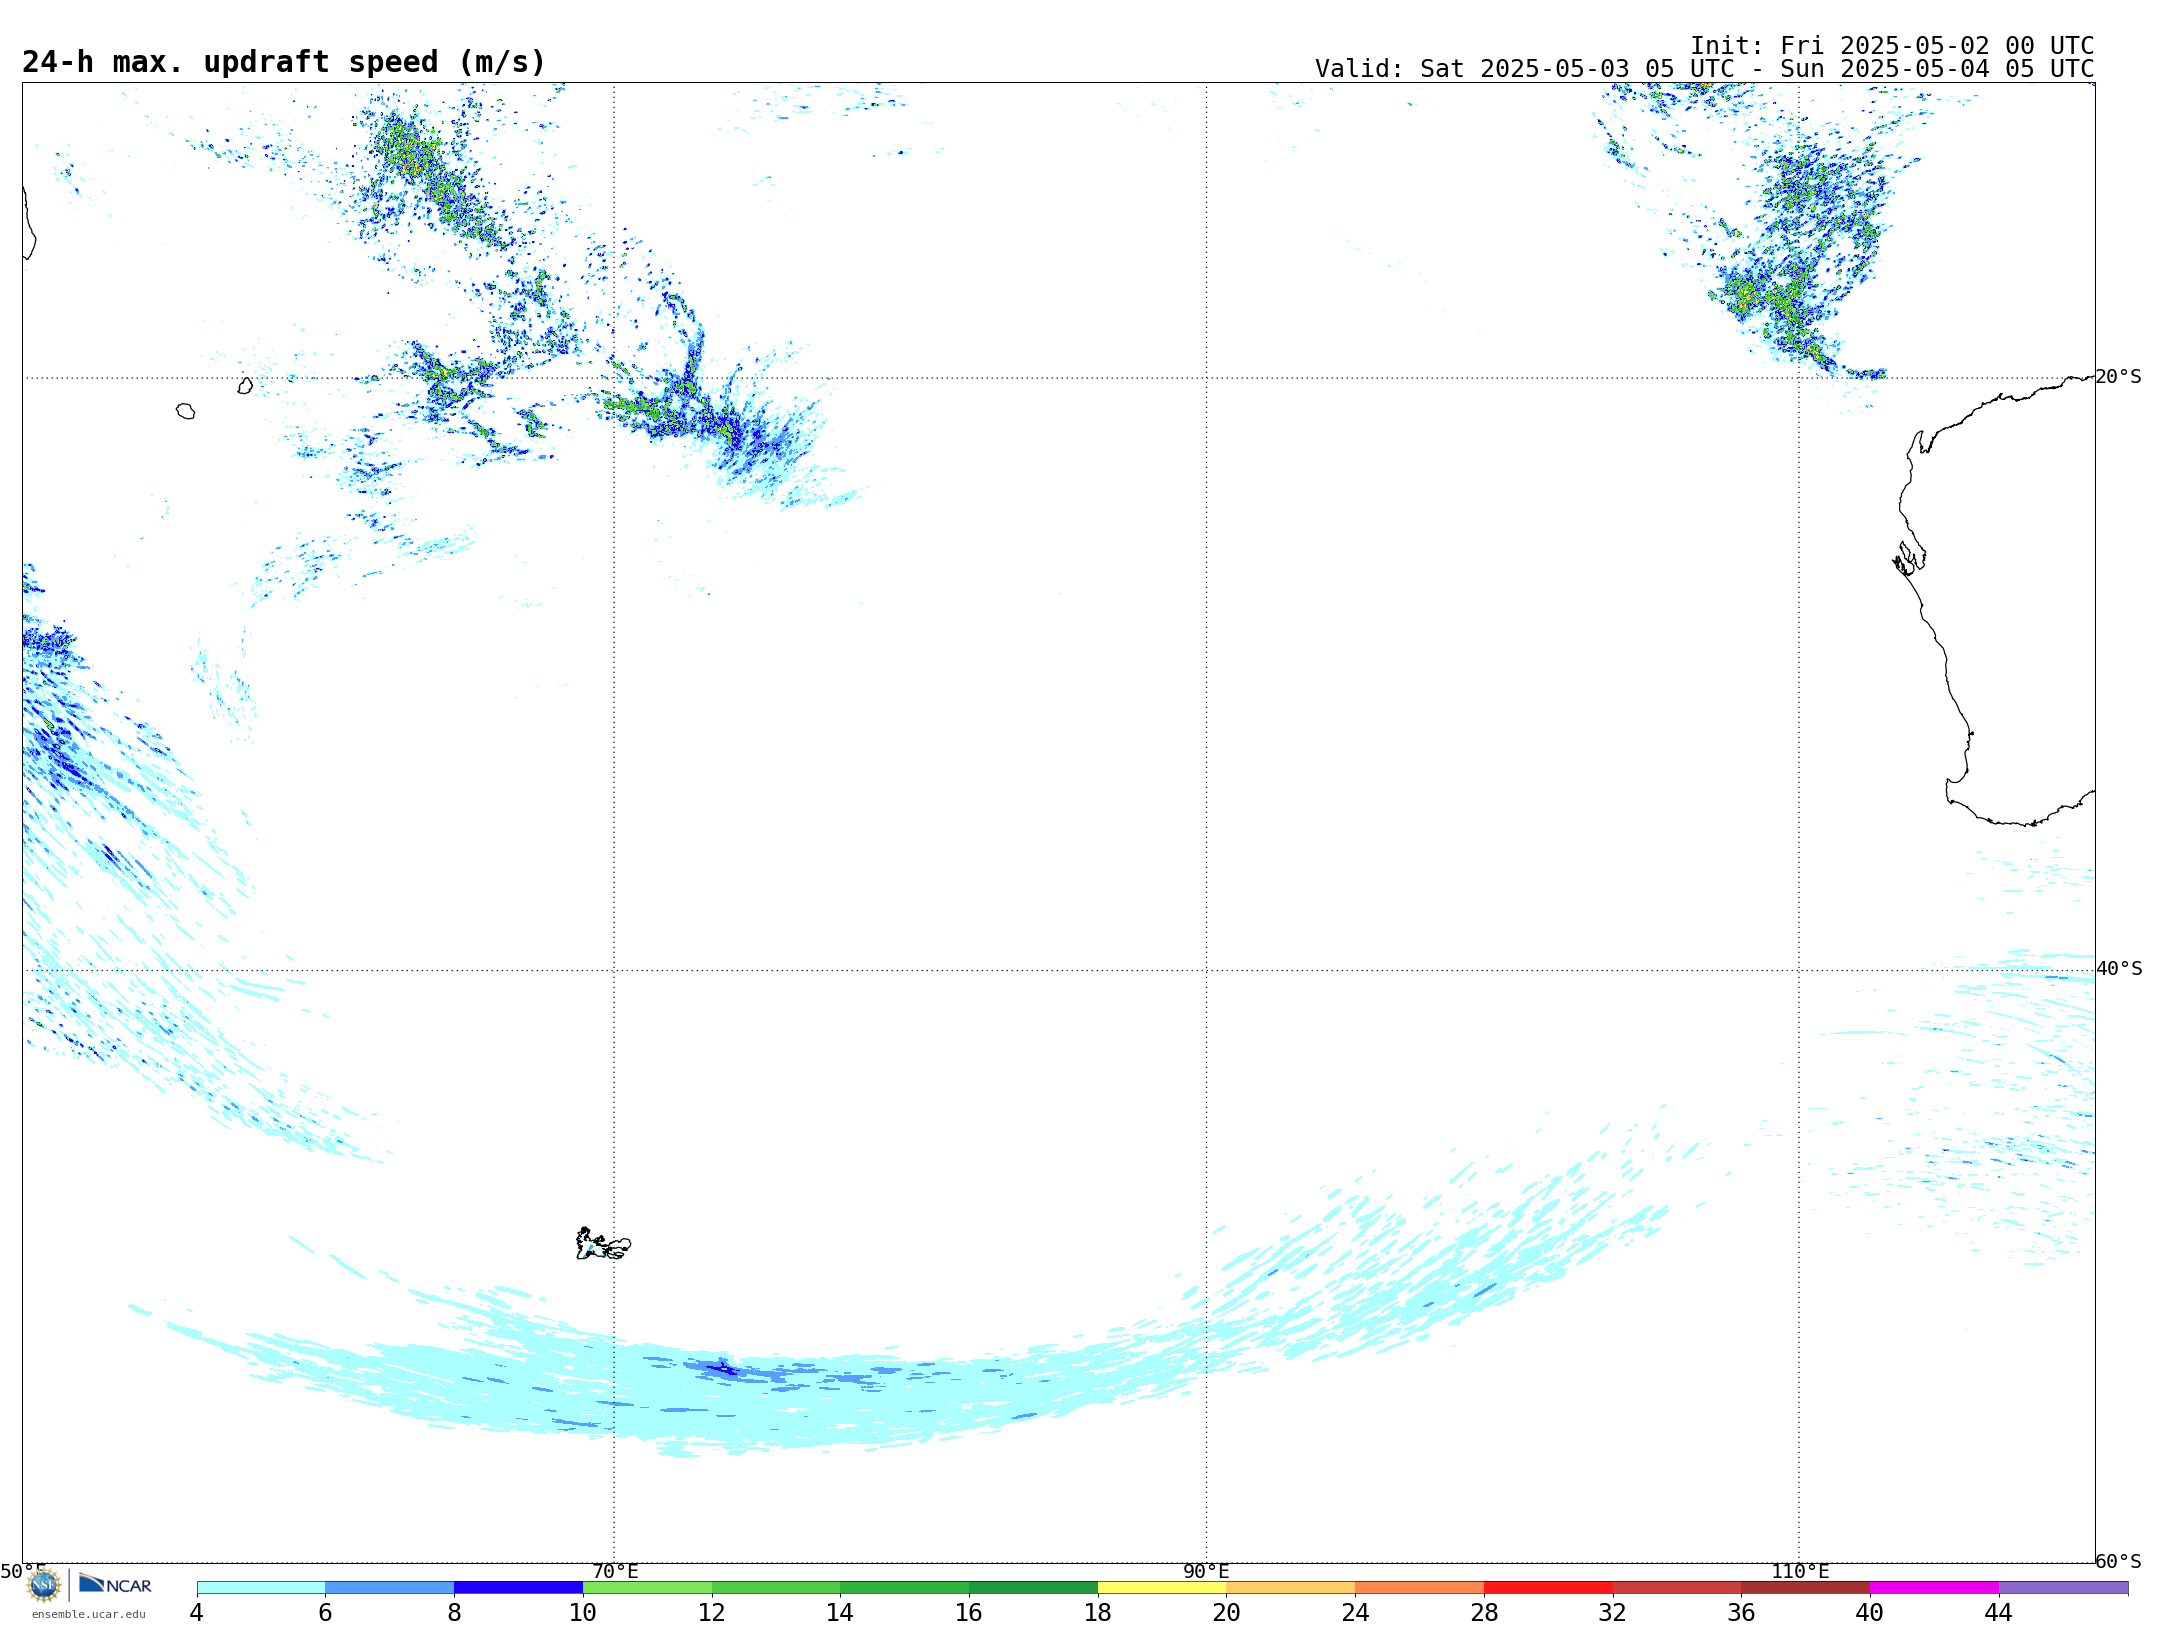Click the 60°S latitude label
Image resolution: width=2160 pixels, height=1626 pixels.
(x=2118, y=1561)
